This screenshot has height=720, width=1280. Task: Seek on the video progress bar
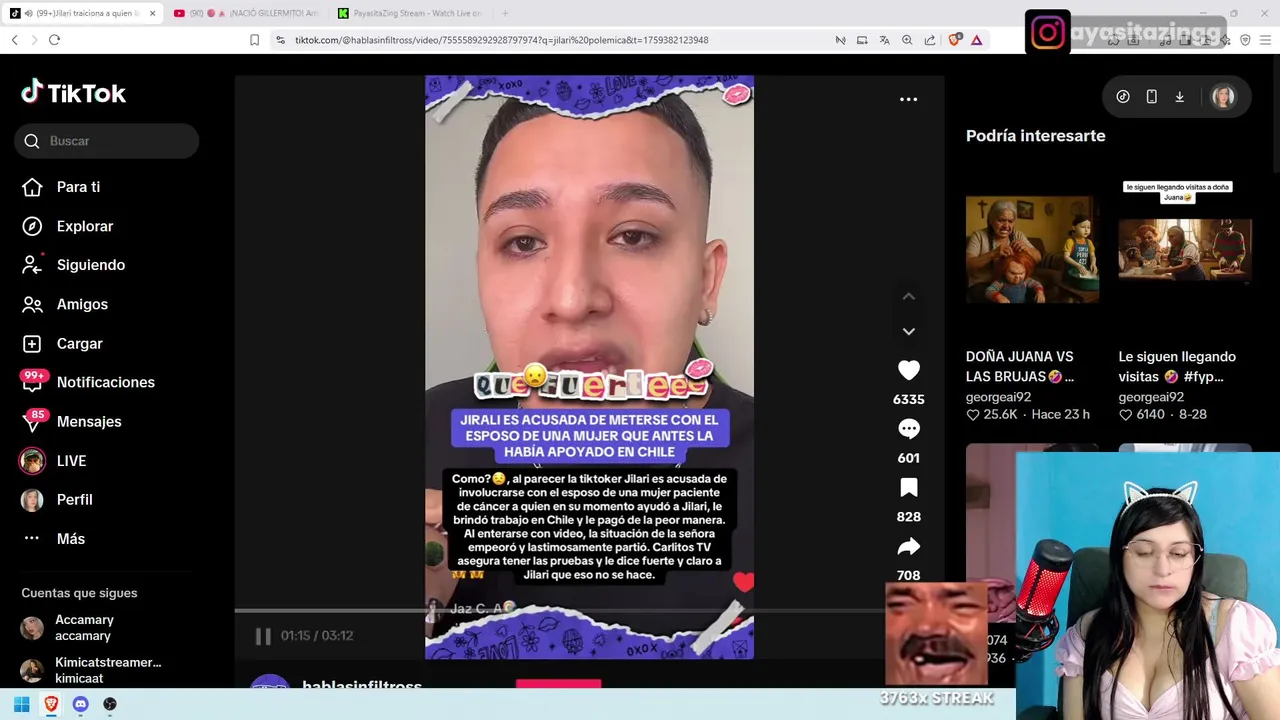pos(560,610)
